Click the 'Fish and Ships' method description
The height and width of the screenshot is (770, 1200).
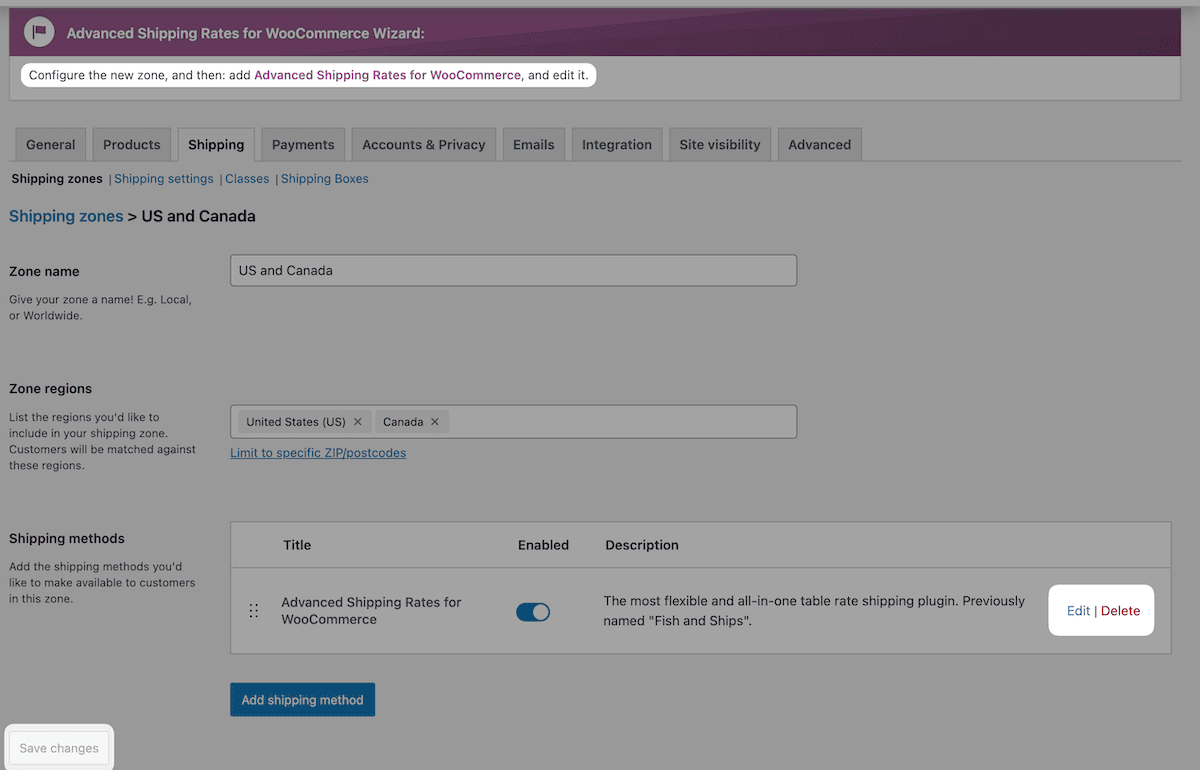(814, 611)
